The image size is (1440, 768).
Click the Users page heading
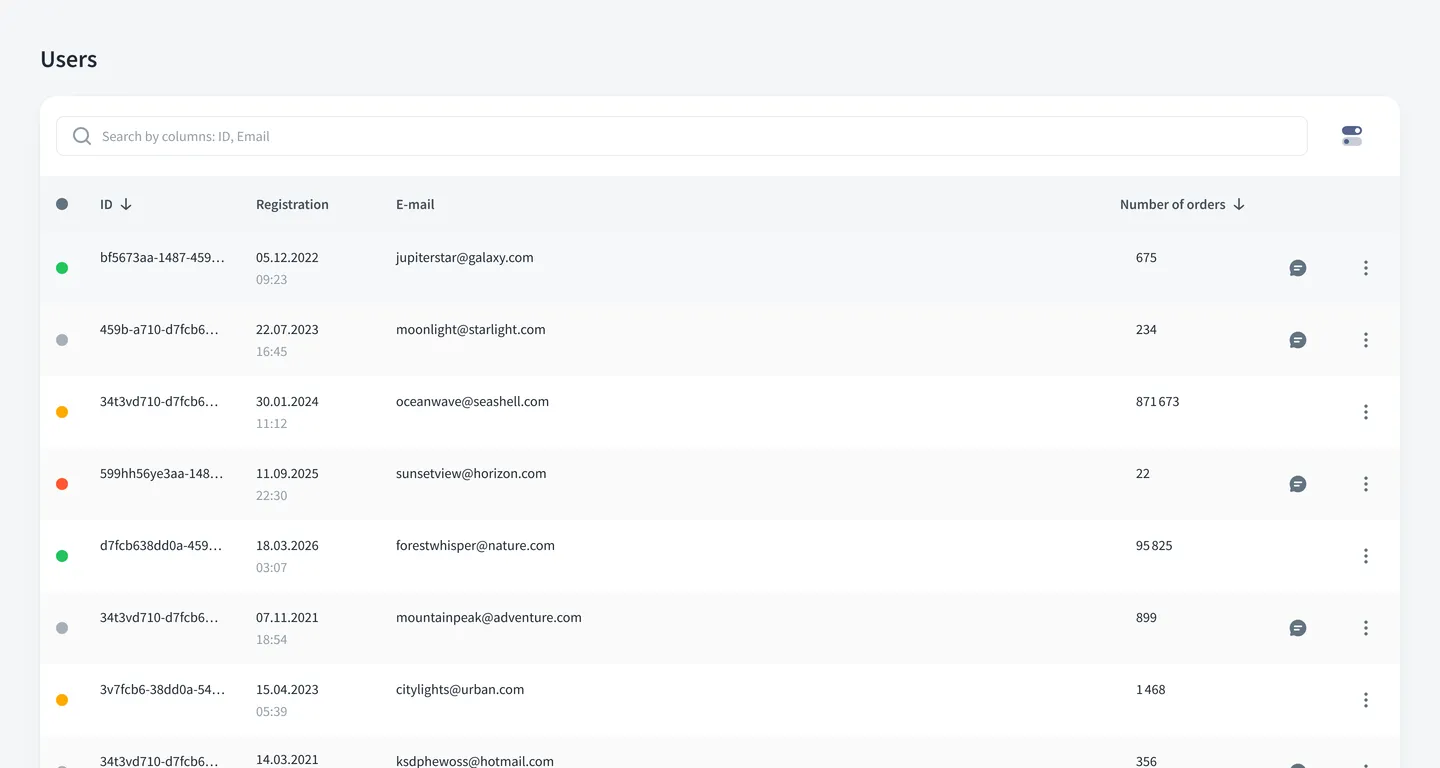point(69,59)
